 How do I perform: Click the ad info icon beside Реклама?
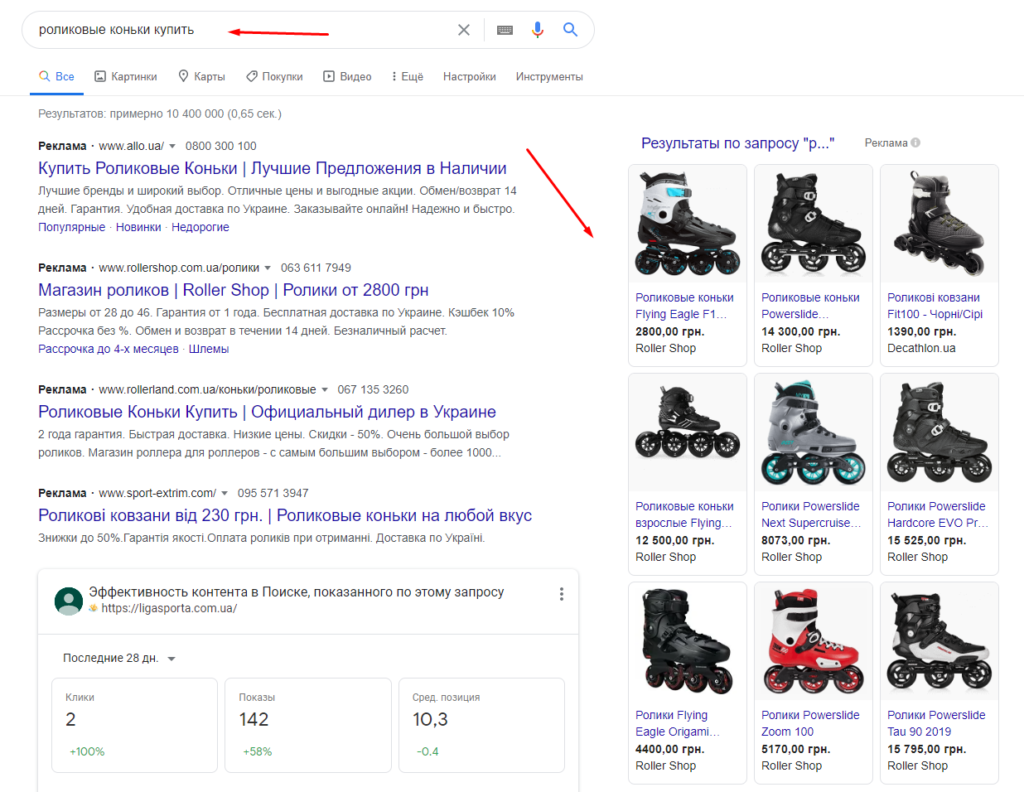[x=915, y=143]
